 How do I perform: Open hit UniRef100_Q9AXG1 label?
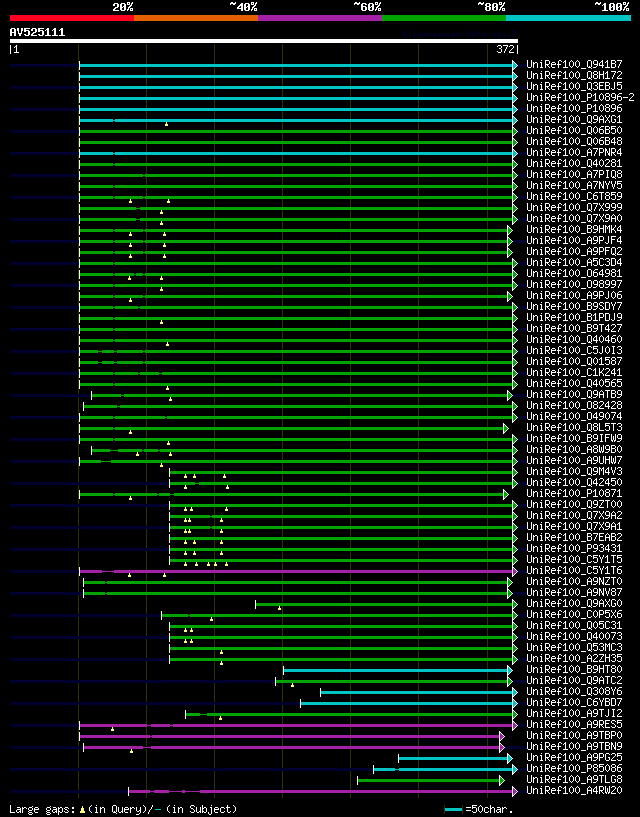pyautogui.click(x=574, y=119)
